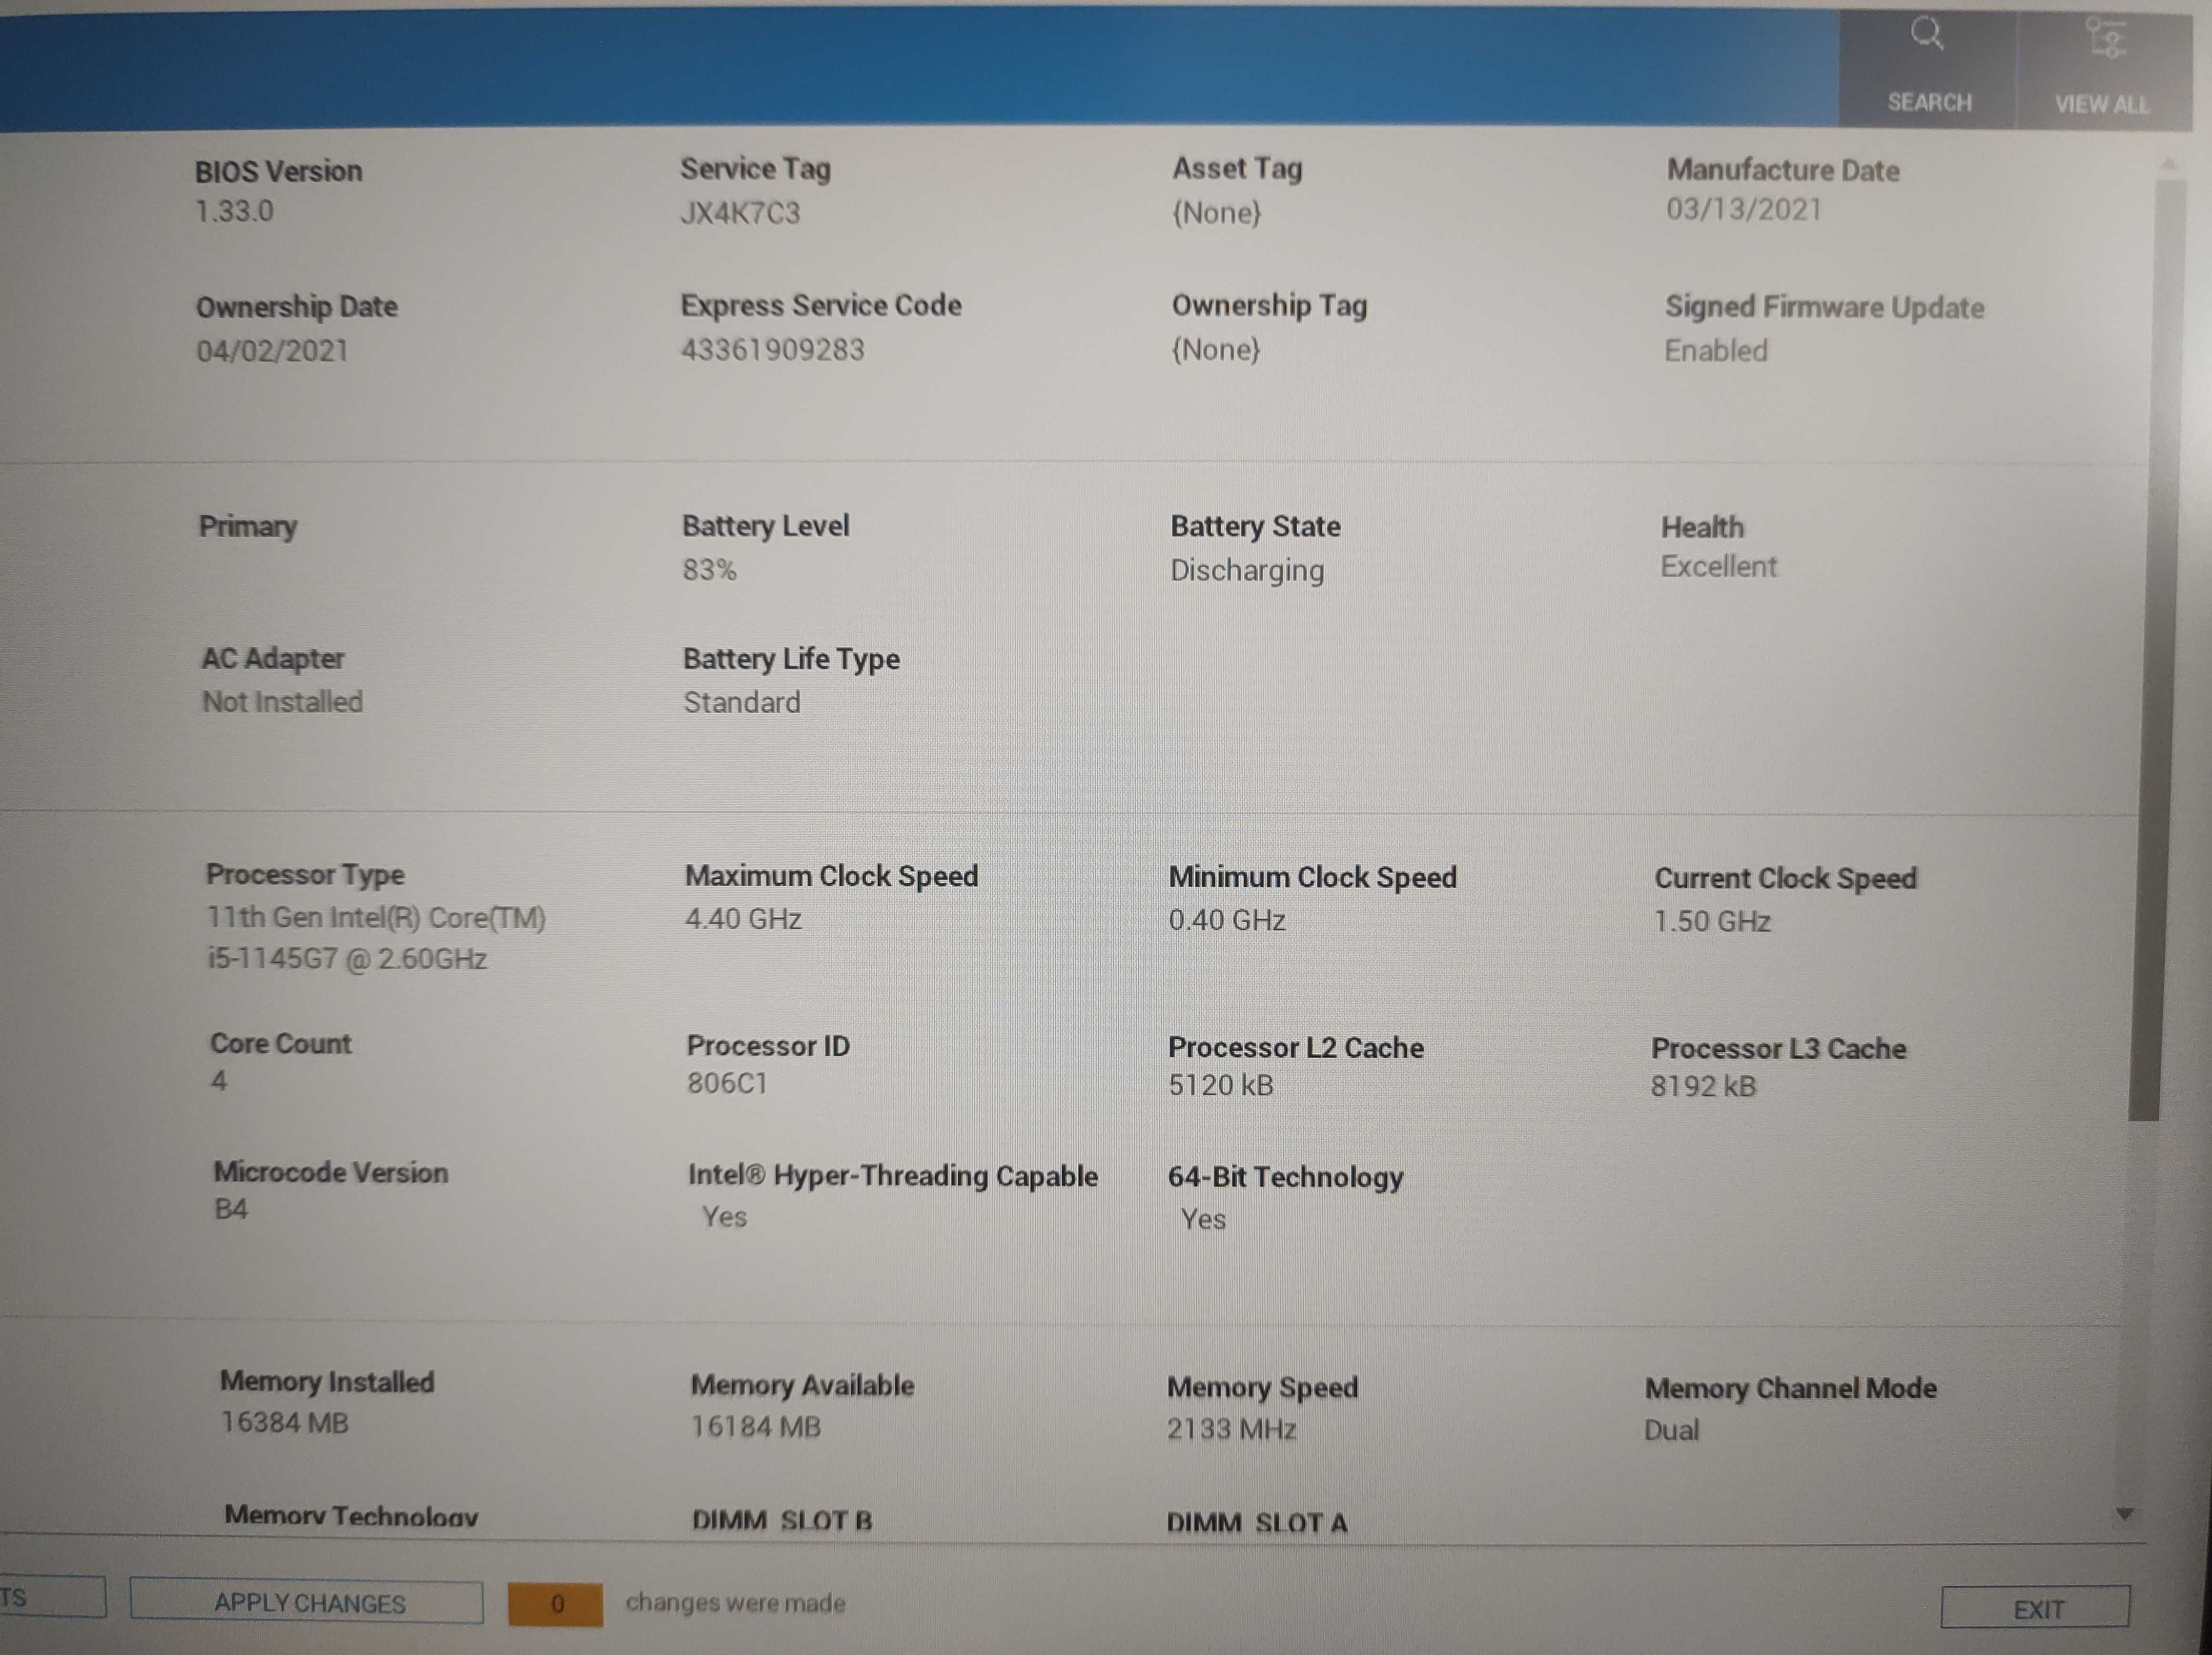Click the Ownership Tag label
The image size is (2212, 1655).
click(x=1269, y=306)
